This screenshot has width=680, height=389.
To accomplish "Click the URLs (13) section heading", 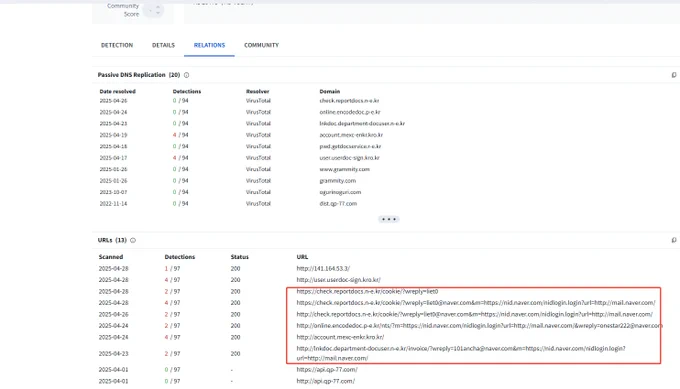I will 112,240.
